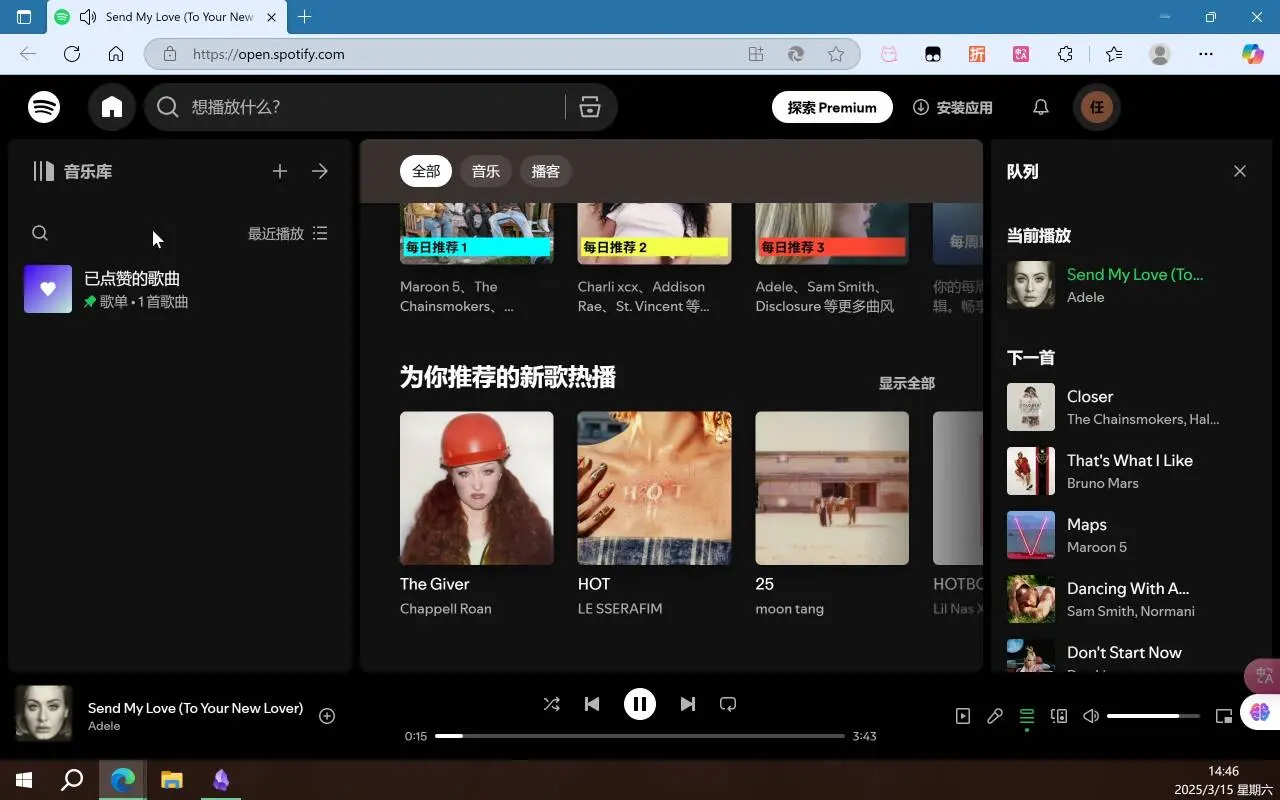Play Closer from the queue

[x=1131, y=407]
